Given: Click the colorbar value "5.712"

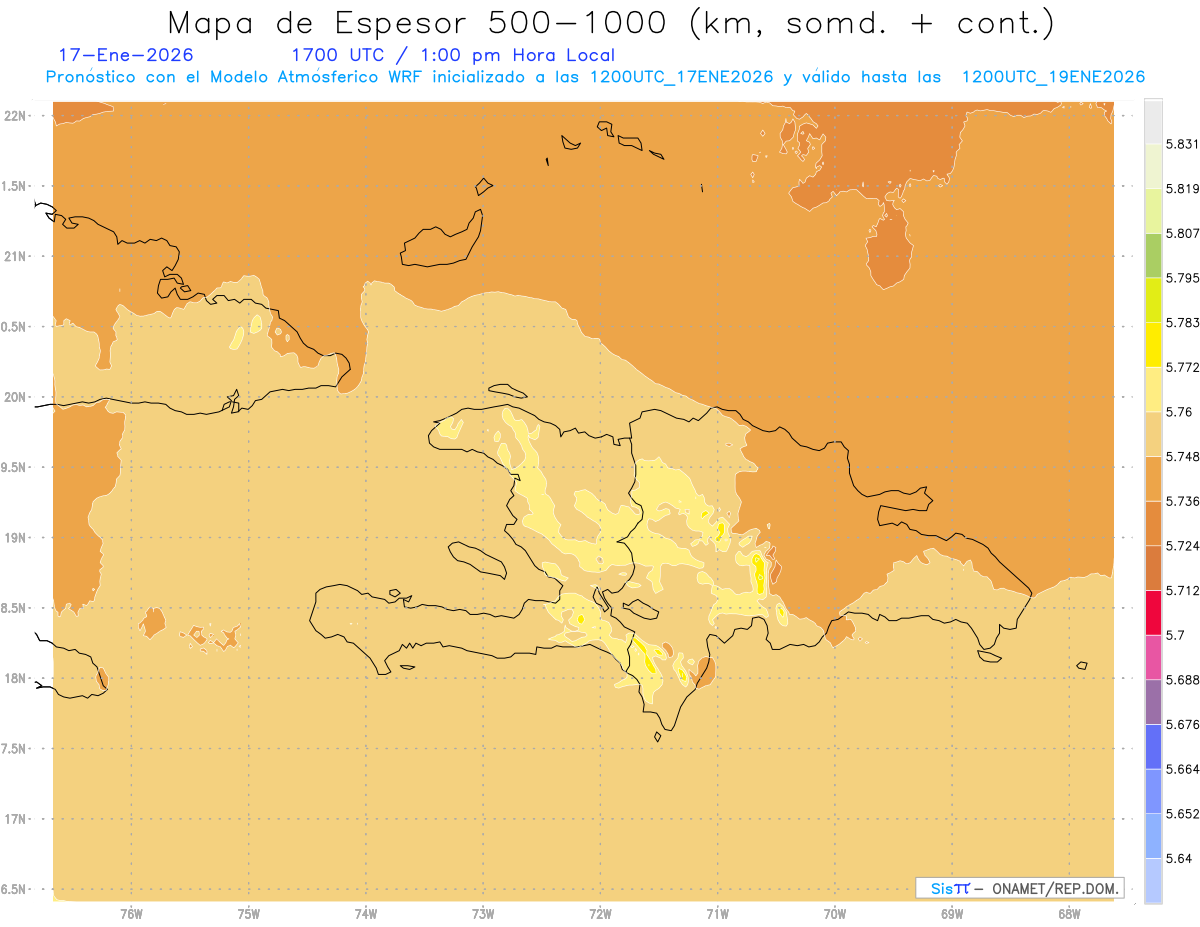Looking at the screenshot, I should (x=1182, y=590).
